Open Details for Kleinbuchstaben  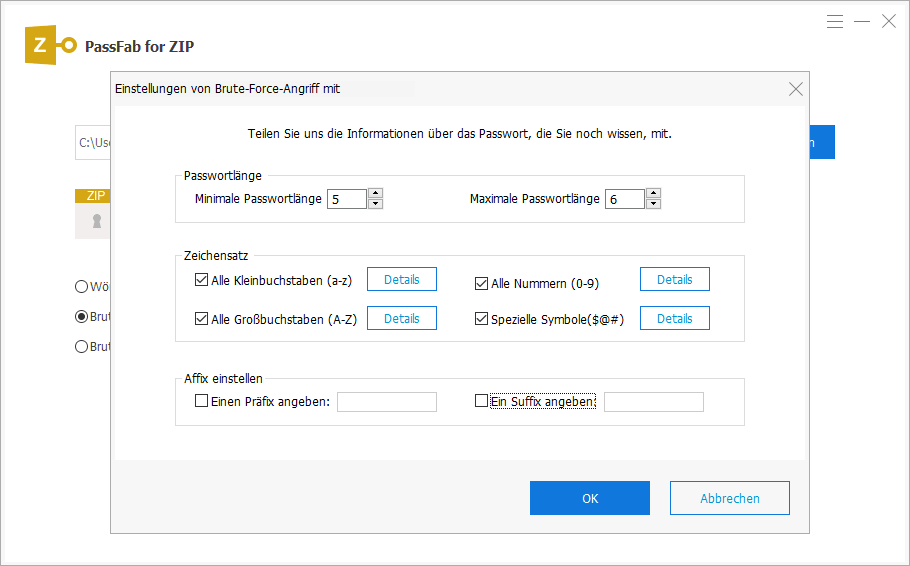402,279
